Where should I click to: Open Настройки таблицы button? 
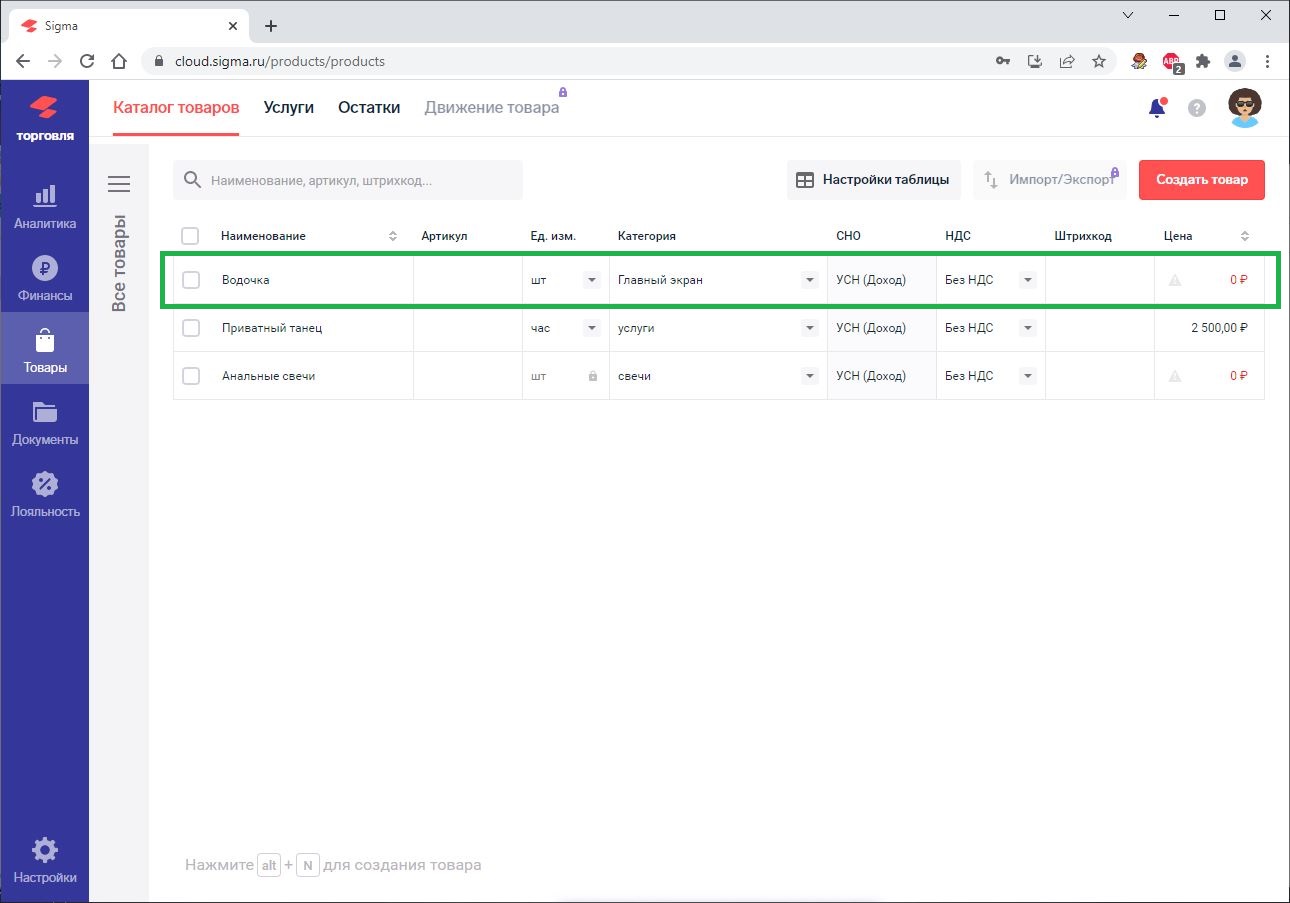tap(873, 180)
